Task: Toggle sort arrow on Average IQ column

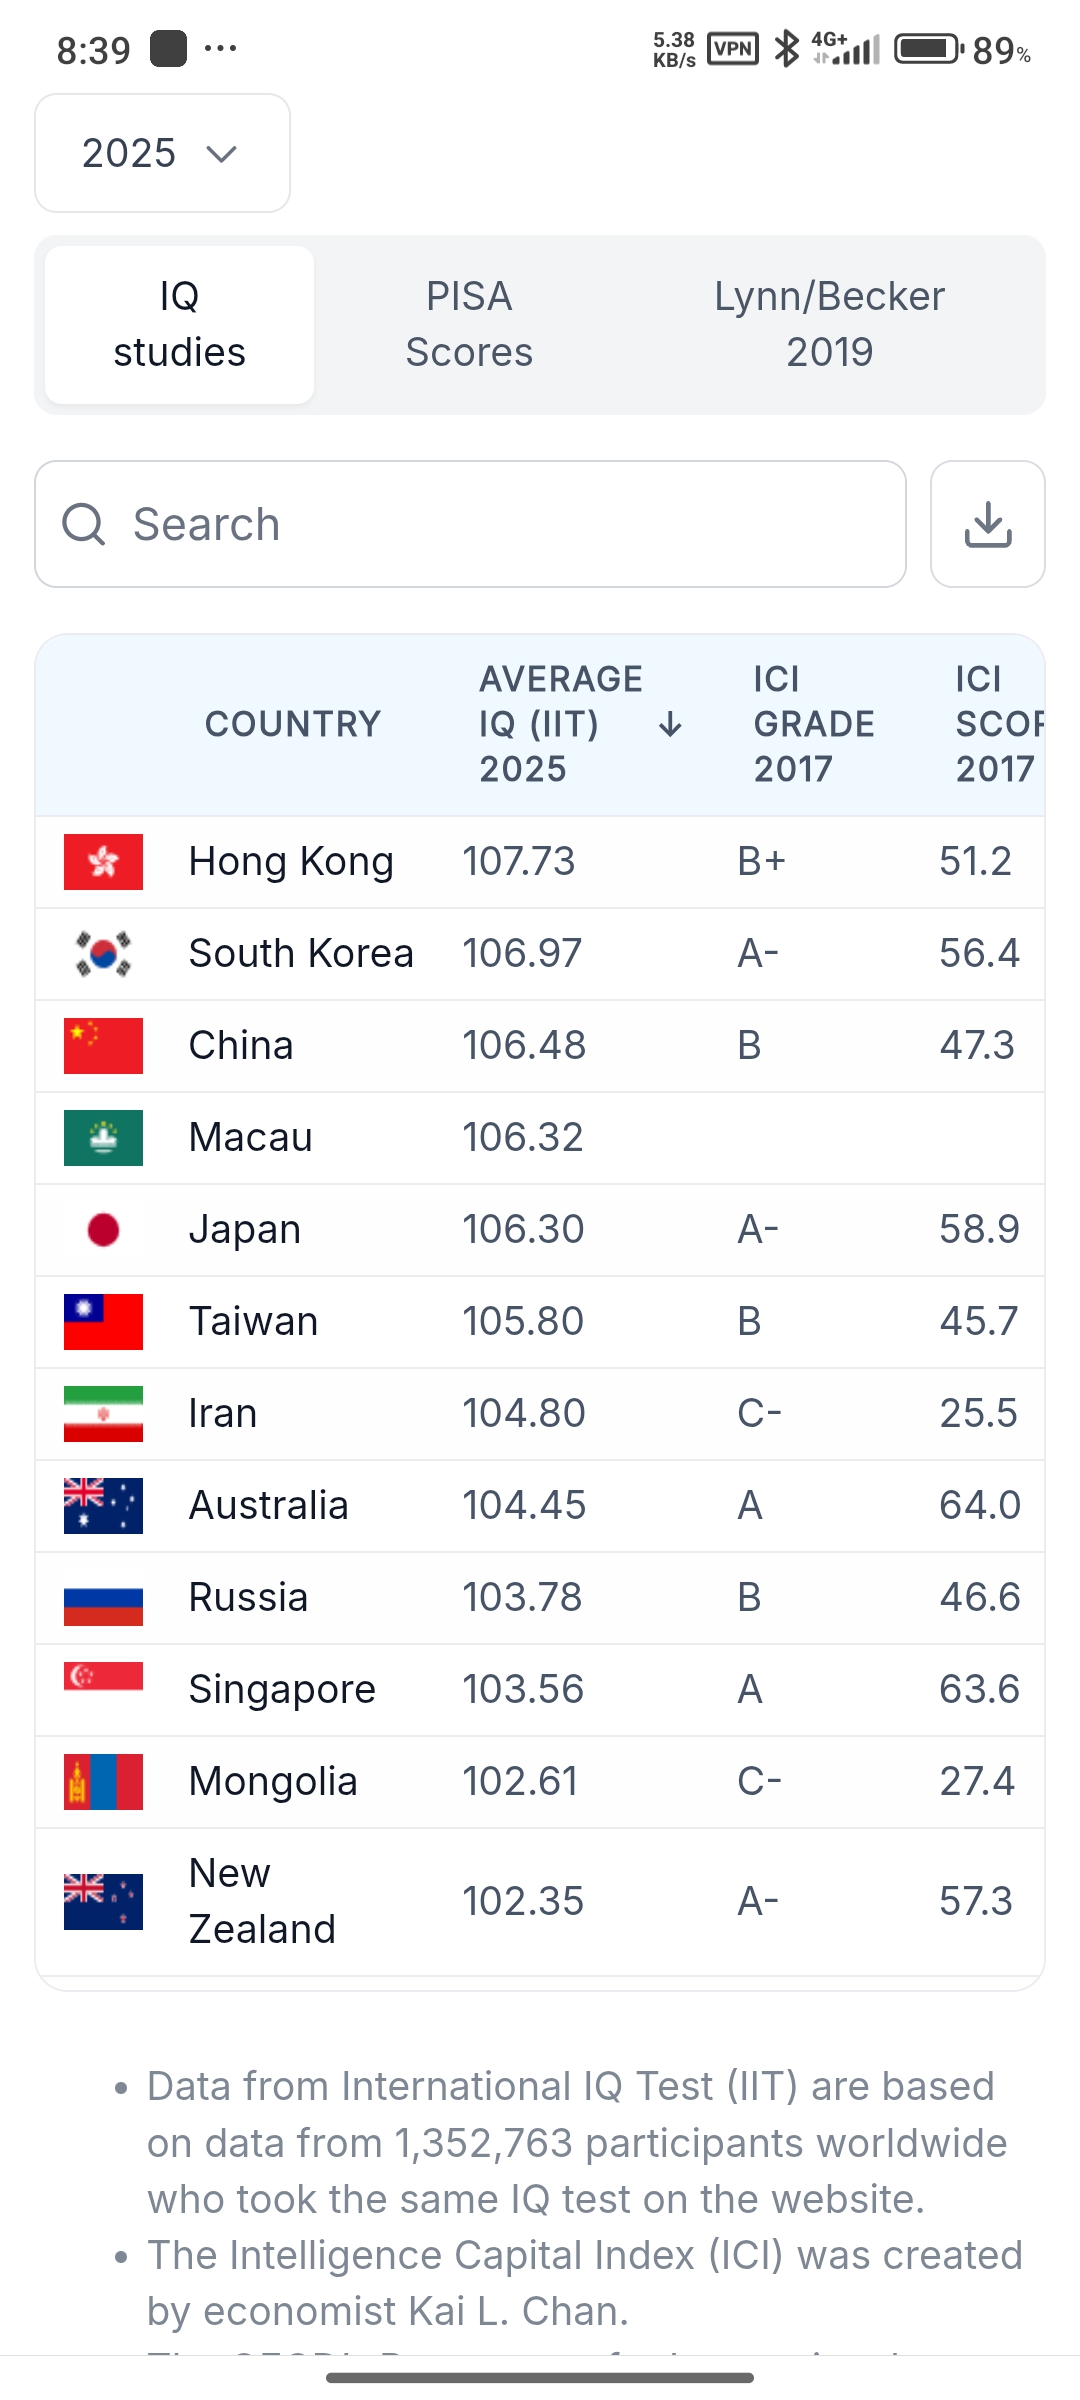Action: click(x=670, y=724)
